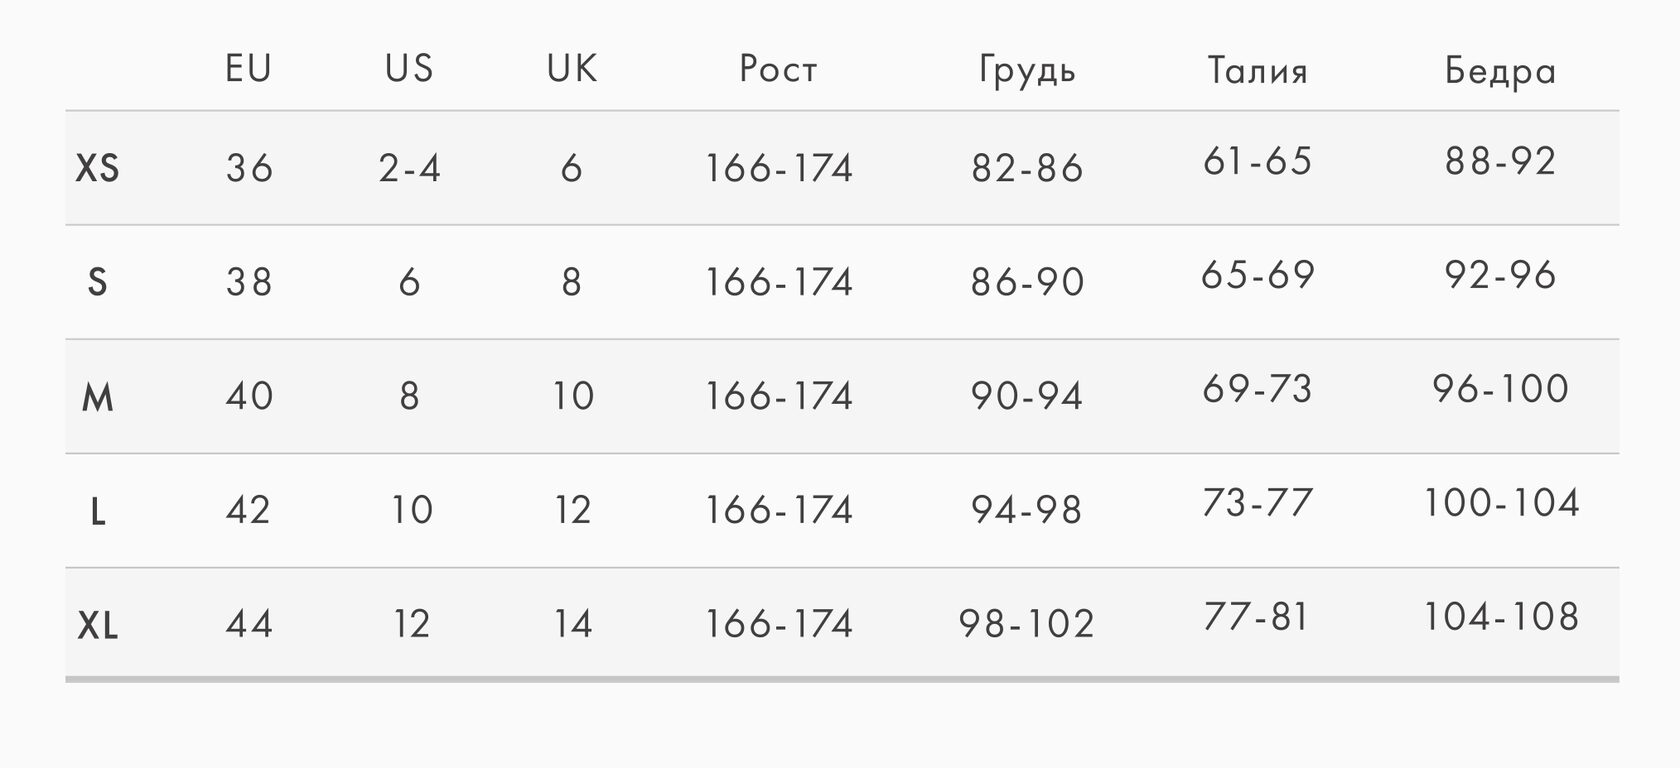Select the S size row label

97,282
